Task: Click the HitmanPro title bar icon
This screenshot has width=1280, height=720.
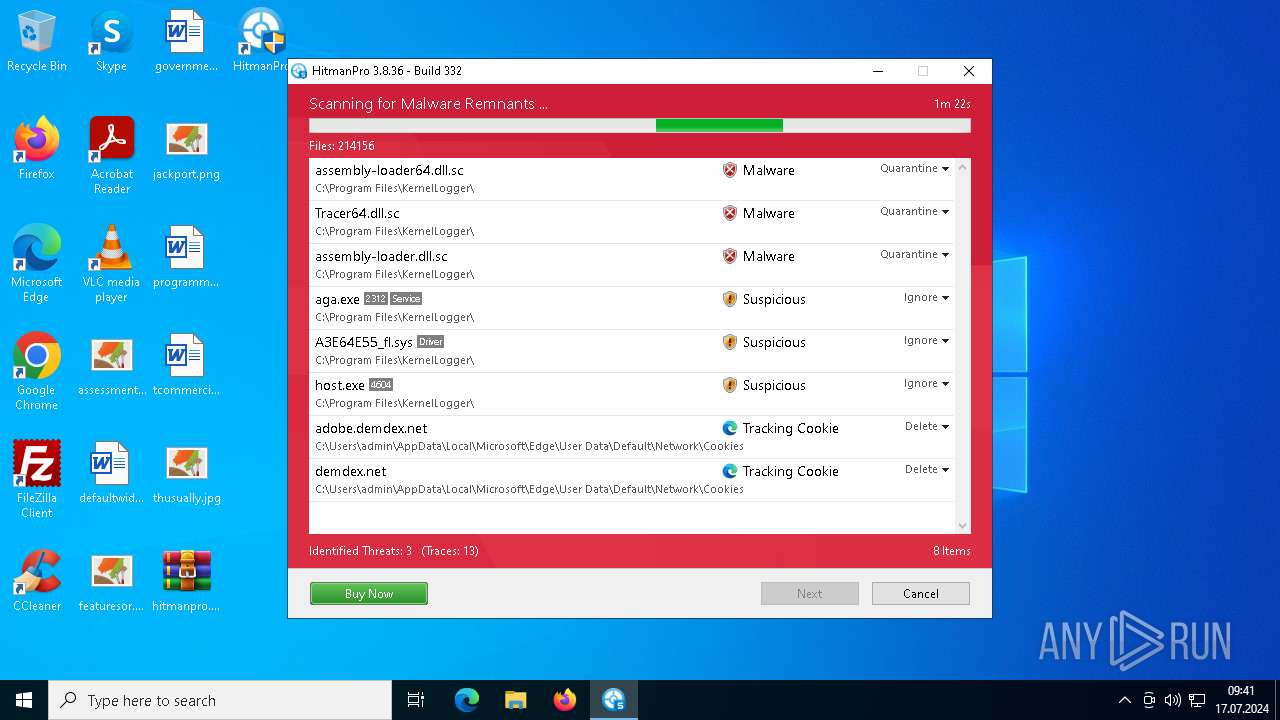Action: pyautogui.click(x=299, y=71)
